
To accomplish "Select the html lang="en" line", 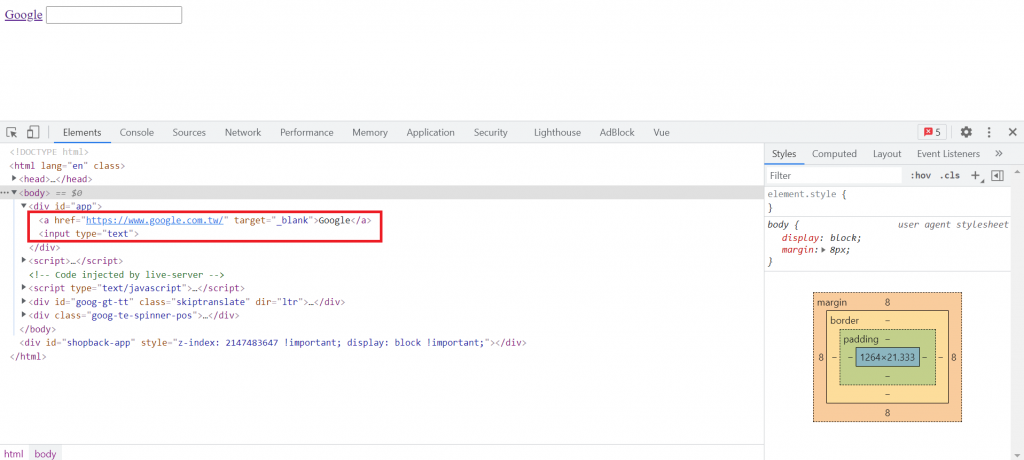I will (x=67, y=165).
